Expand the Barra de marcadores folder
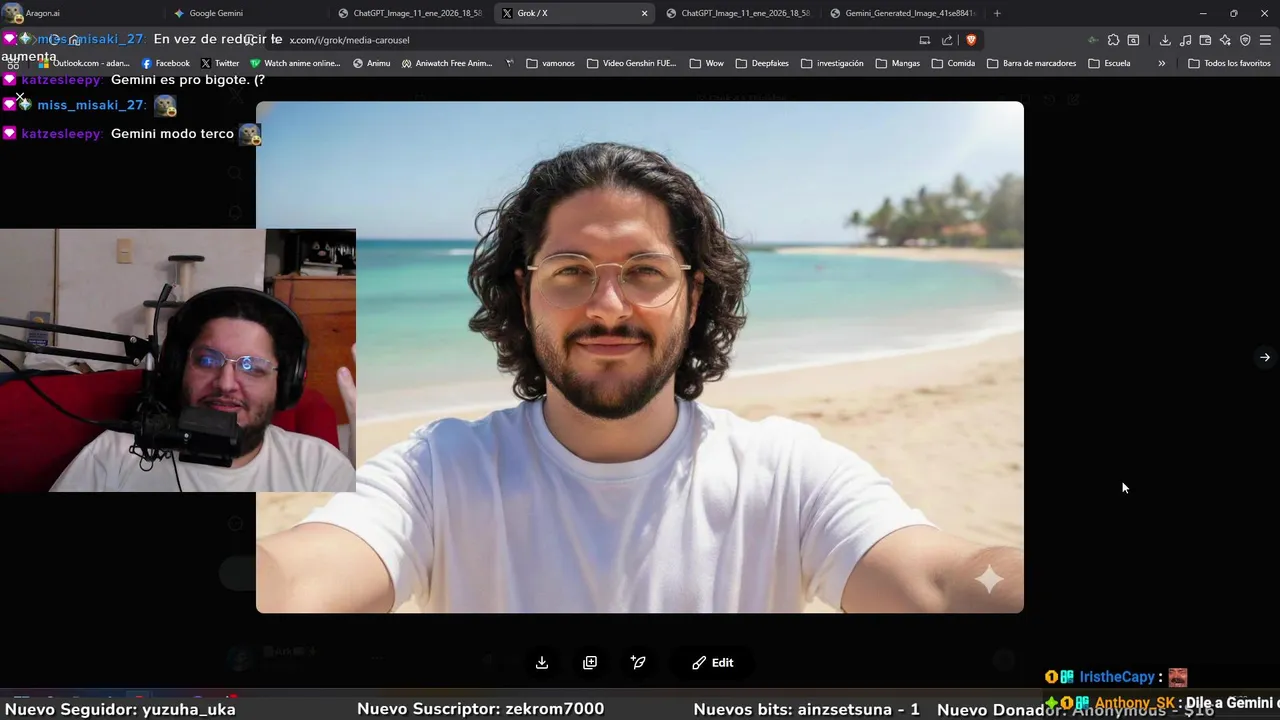 1032,63
